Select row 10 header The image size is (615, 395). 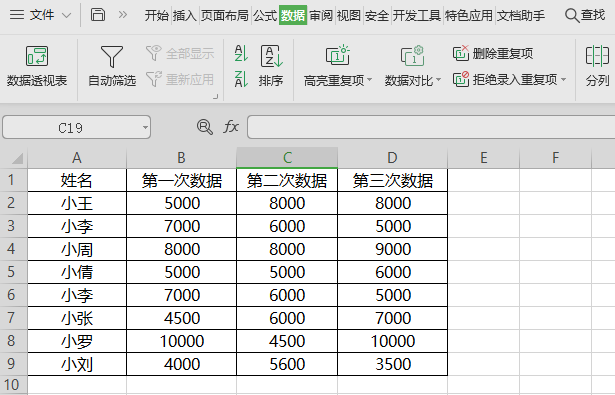click(x=14, y=385)
